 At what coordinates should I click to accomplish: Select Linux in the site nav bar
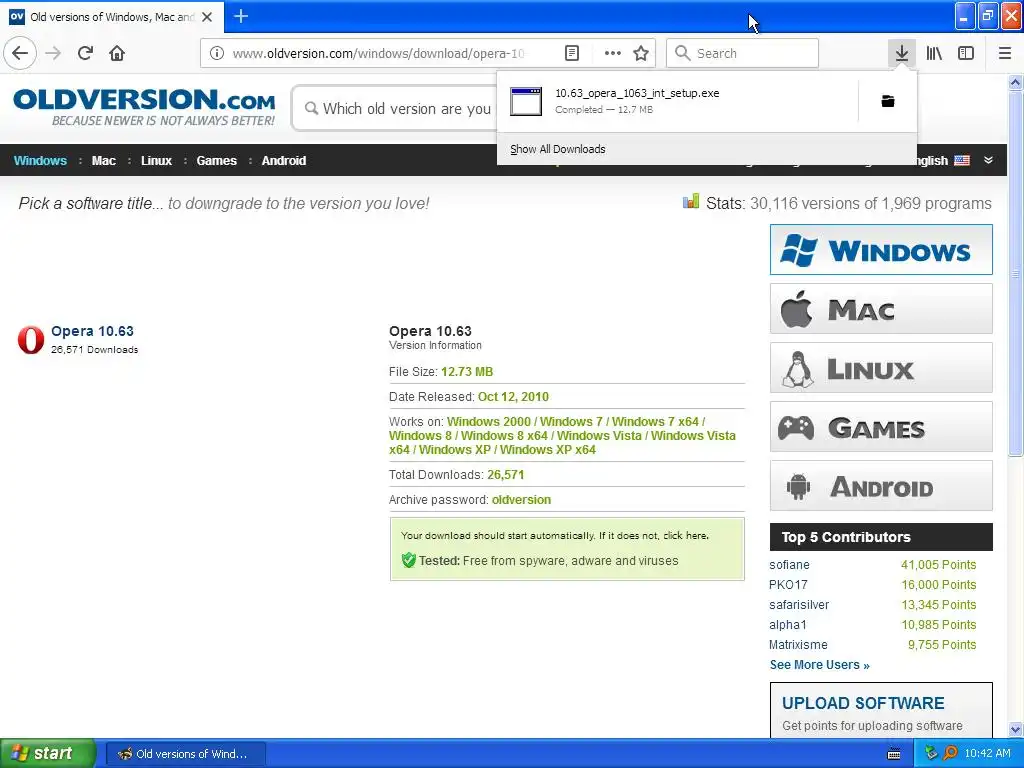click(x=156, y=160)
